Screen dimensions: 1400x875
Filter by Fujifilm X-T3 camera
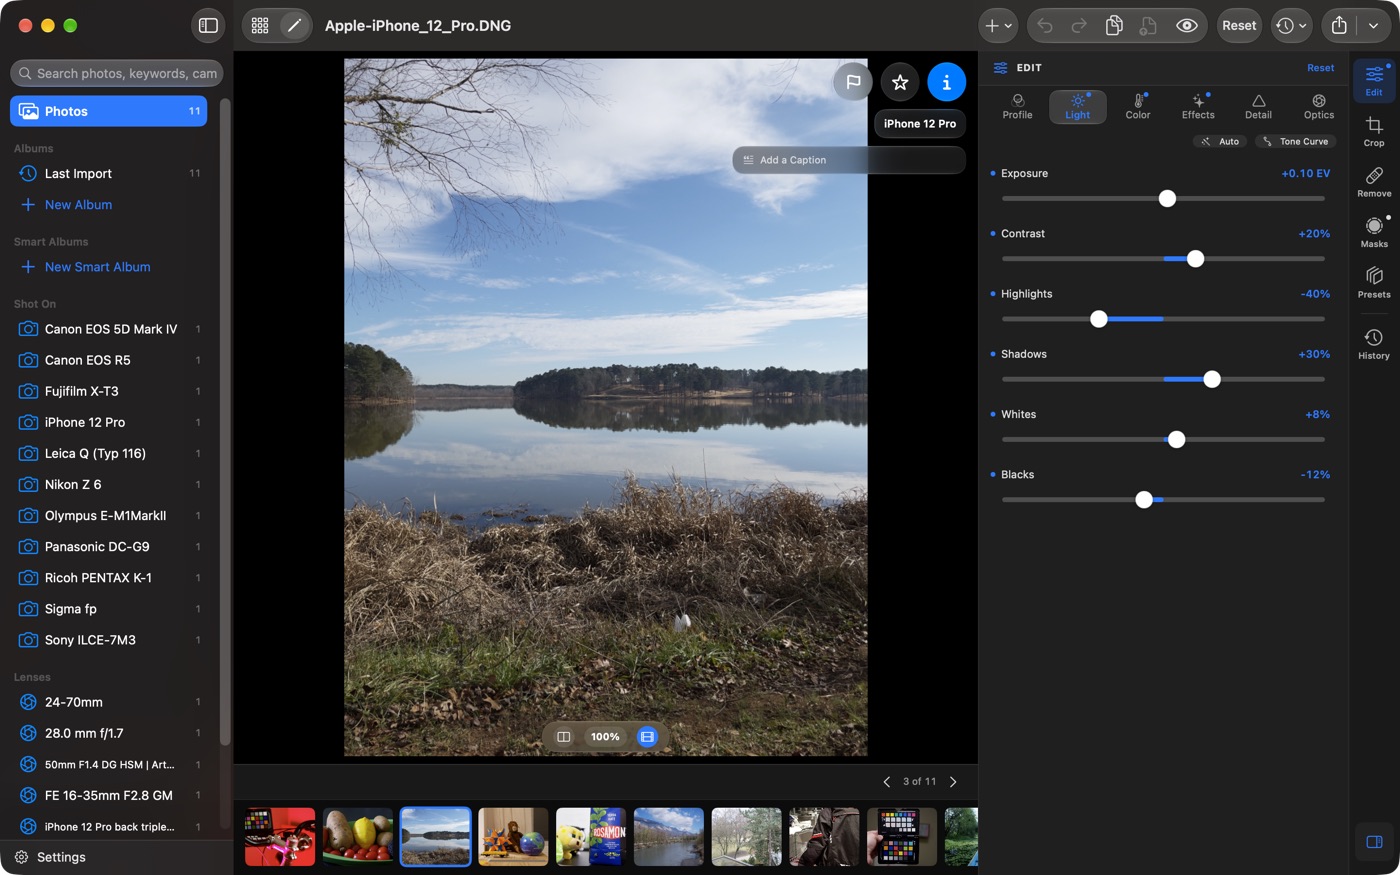click(x=108, y=391)
